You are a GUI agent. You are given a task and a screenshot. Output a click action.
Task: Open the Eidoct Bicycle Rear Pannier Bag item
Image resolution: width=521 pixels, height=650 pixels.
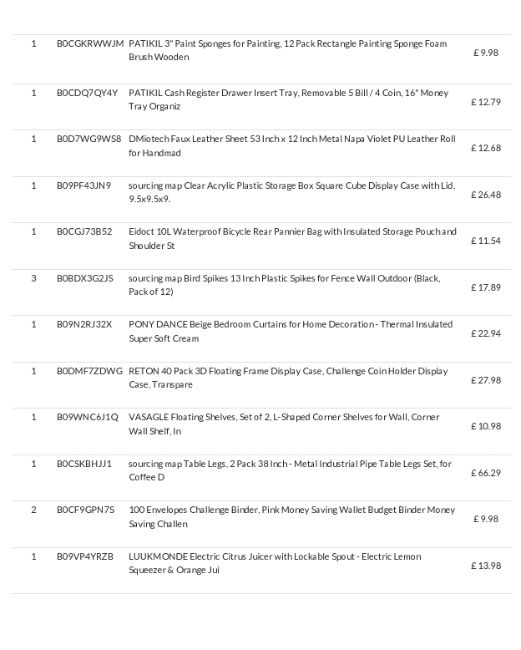(x=293, y=238)
